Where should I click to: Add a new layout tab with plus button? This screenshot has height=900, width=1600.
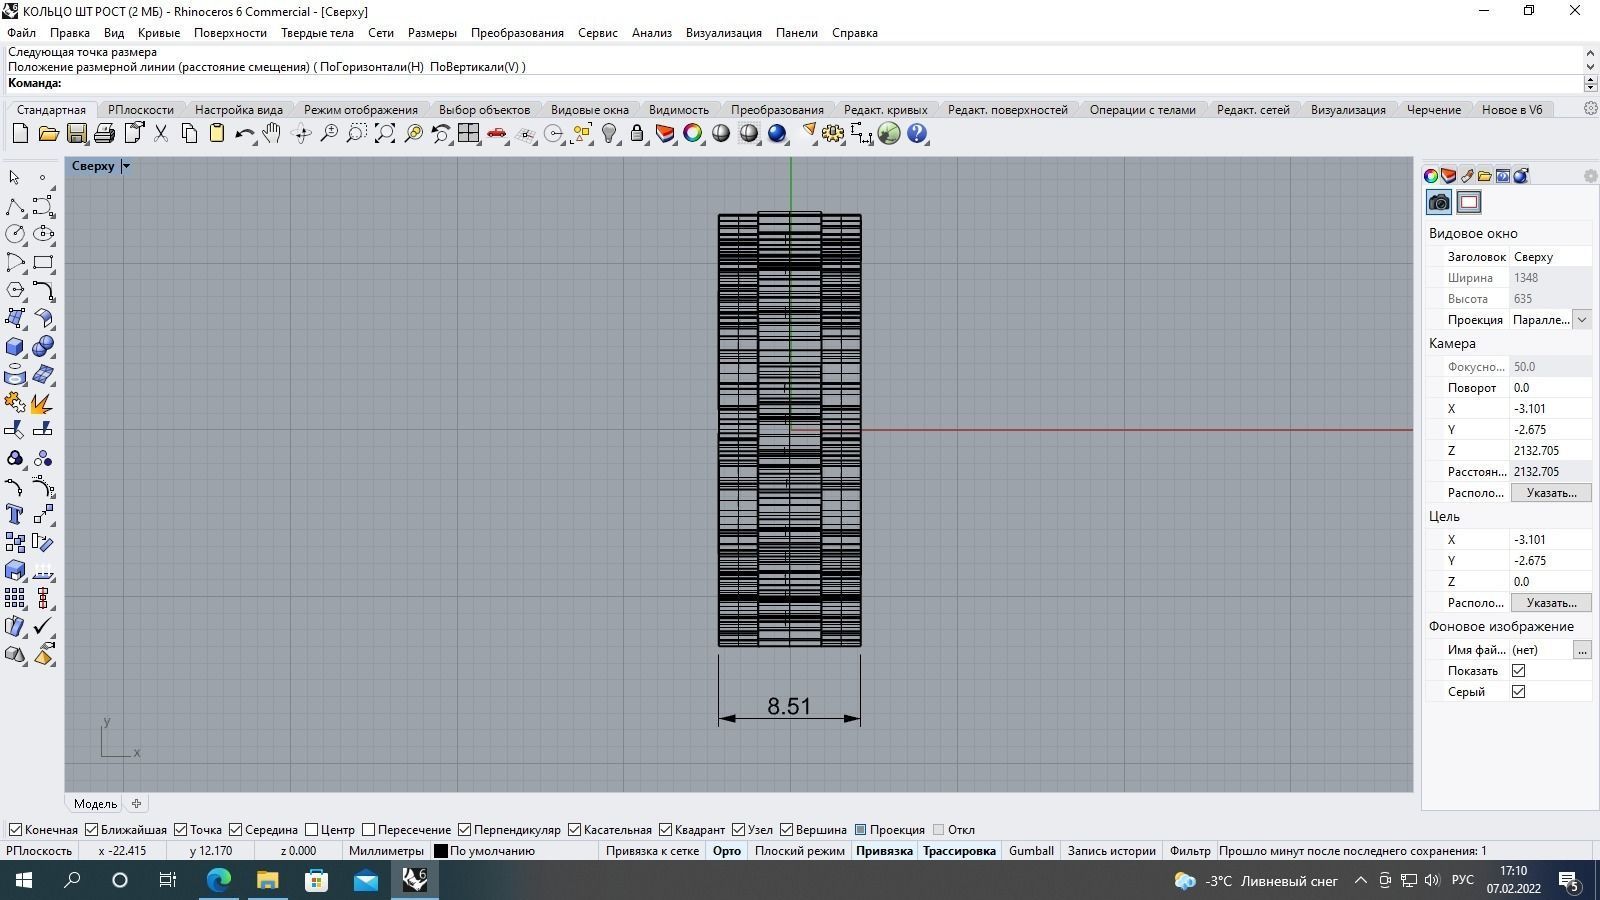(137, 804)
